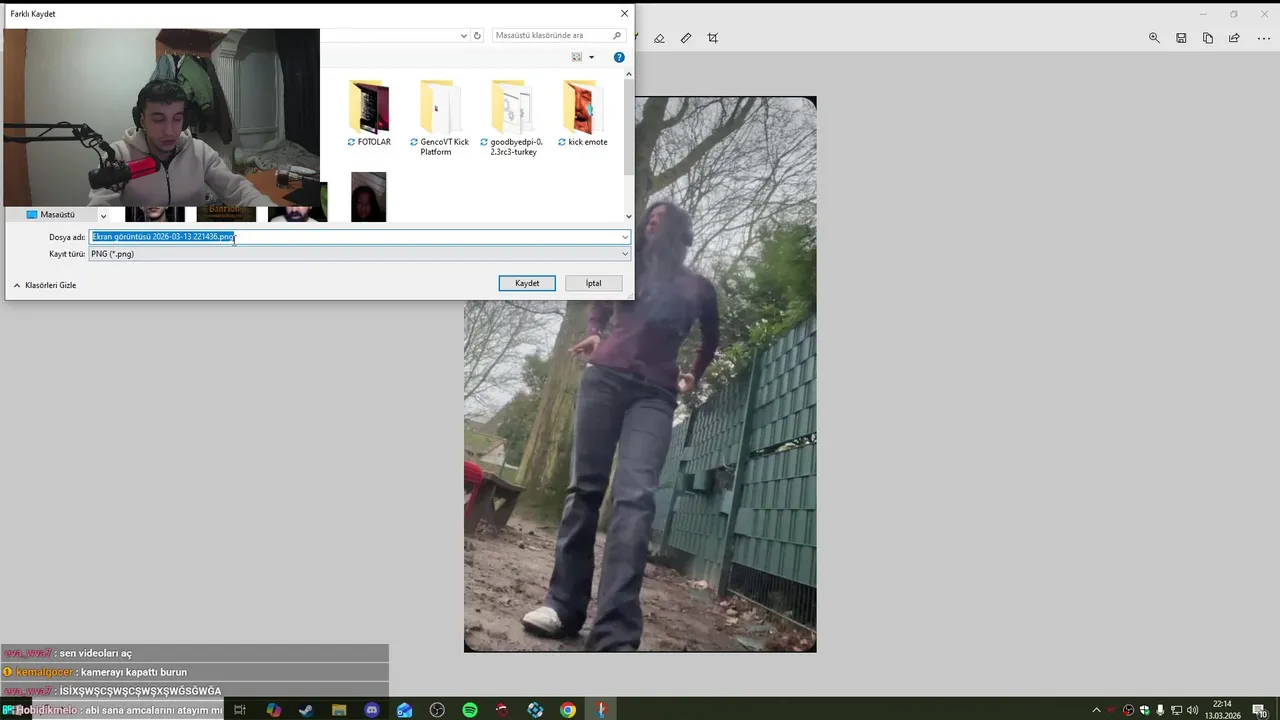Open the GencoVT Kick Platform folder
The image size is (1280, 720).
click(x=440, y=118)
